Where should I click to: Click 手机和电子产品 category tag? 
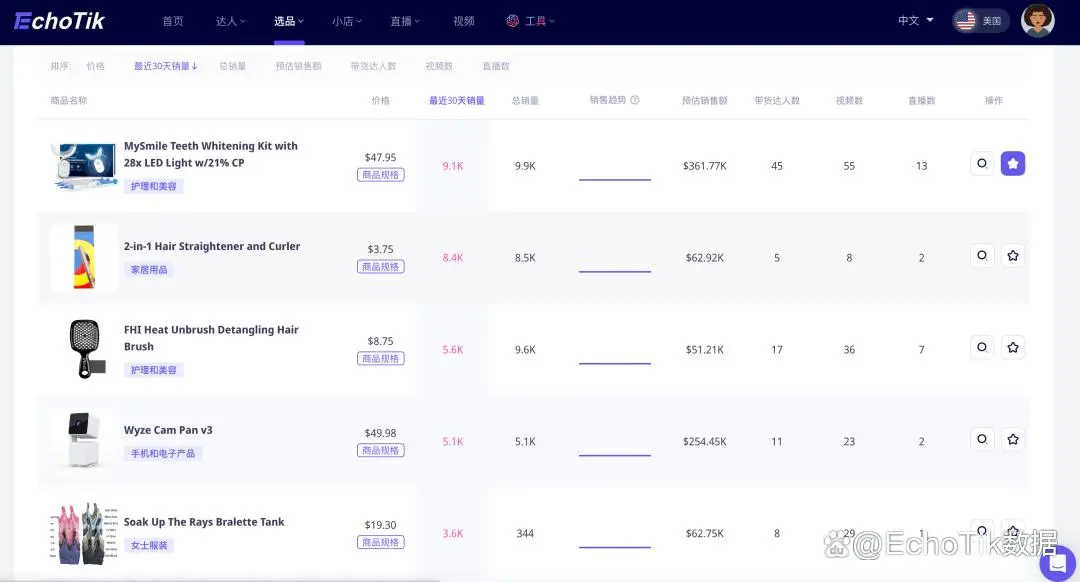tap(163, 453)
